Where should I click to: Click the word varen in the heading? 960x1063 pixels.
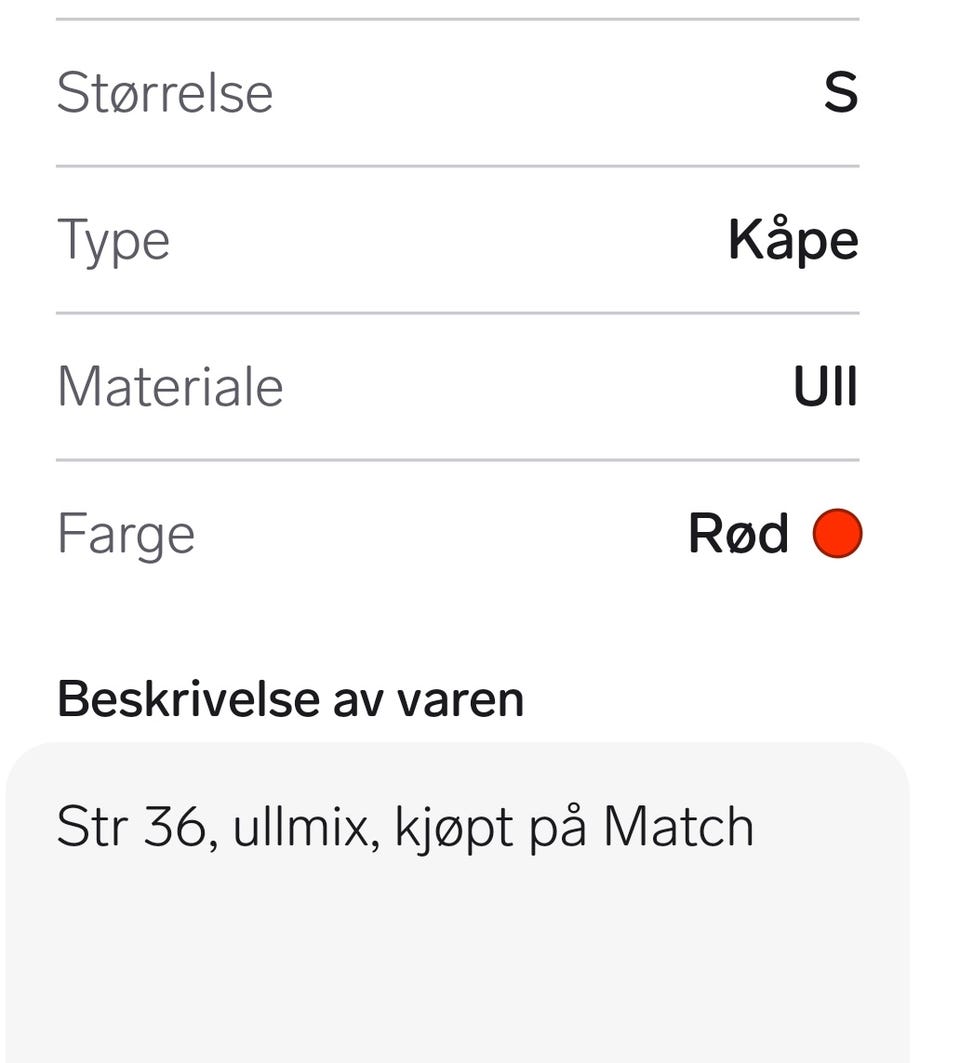point(460,702)
